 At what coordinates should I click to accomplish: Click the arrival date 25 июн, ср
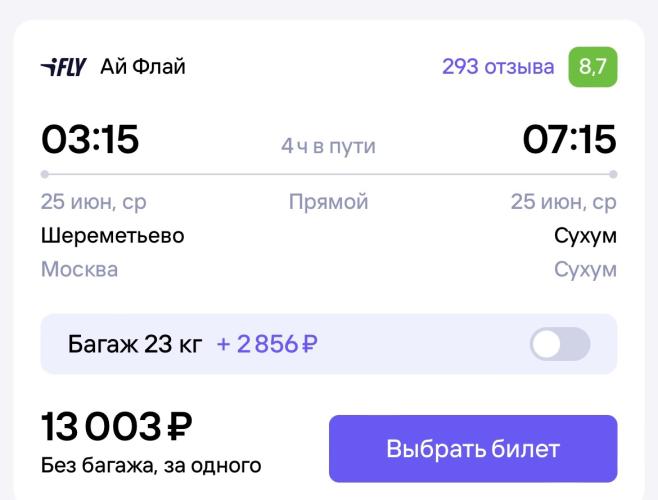[564, 202]
